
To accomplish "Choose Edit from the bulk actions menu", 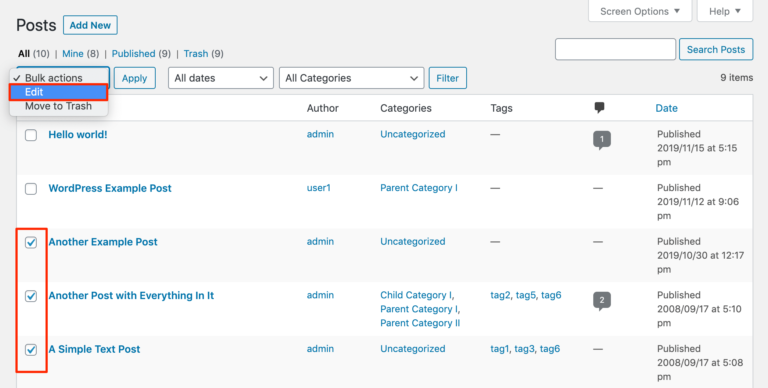I will point(58,92).
